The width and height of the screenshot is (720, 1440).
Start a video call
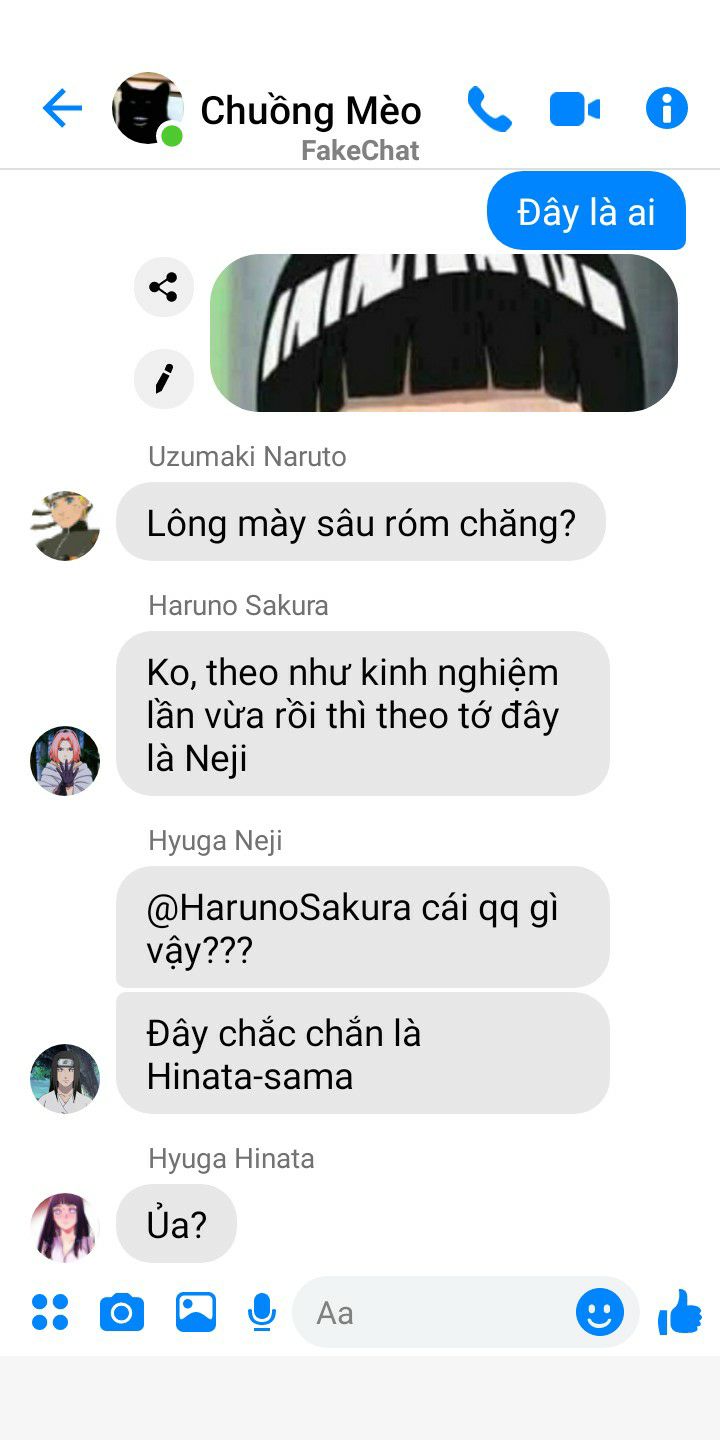point(575,109)
